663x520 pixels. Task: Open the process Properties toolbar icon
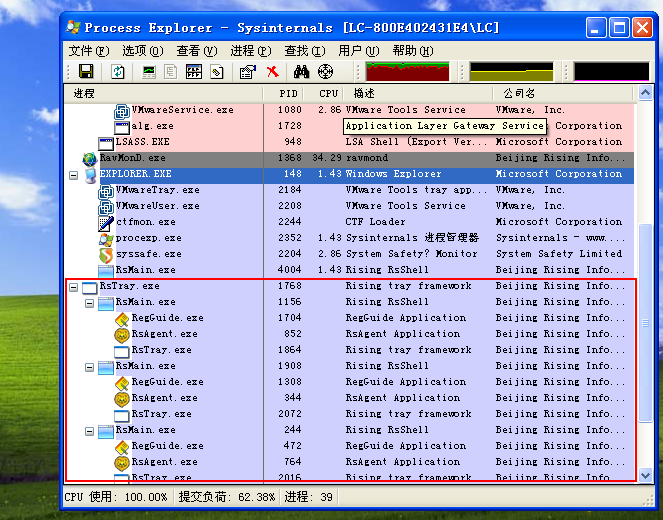[x=248, y=71]
